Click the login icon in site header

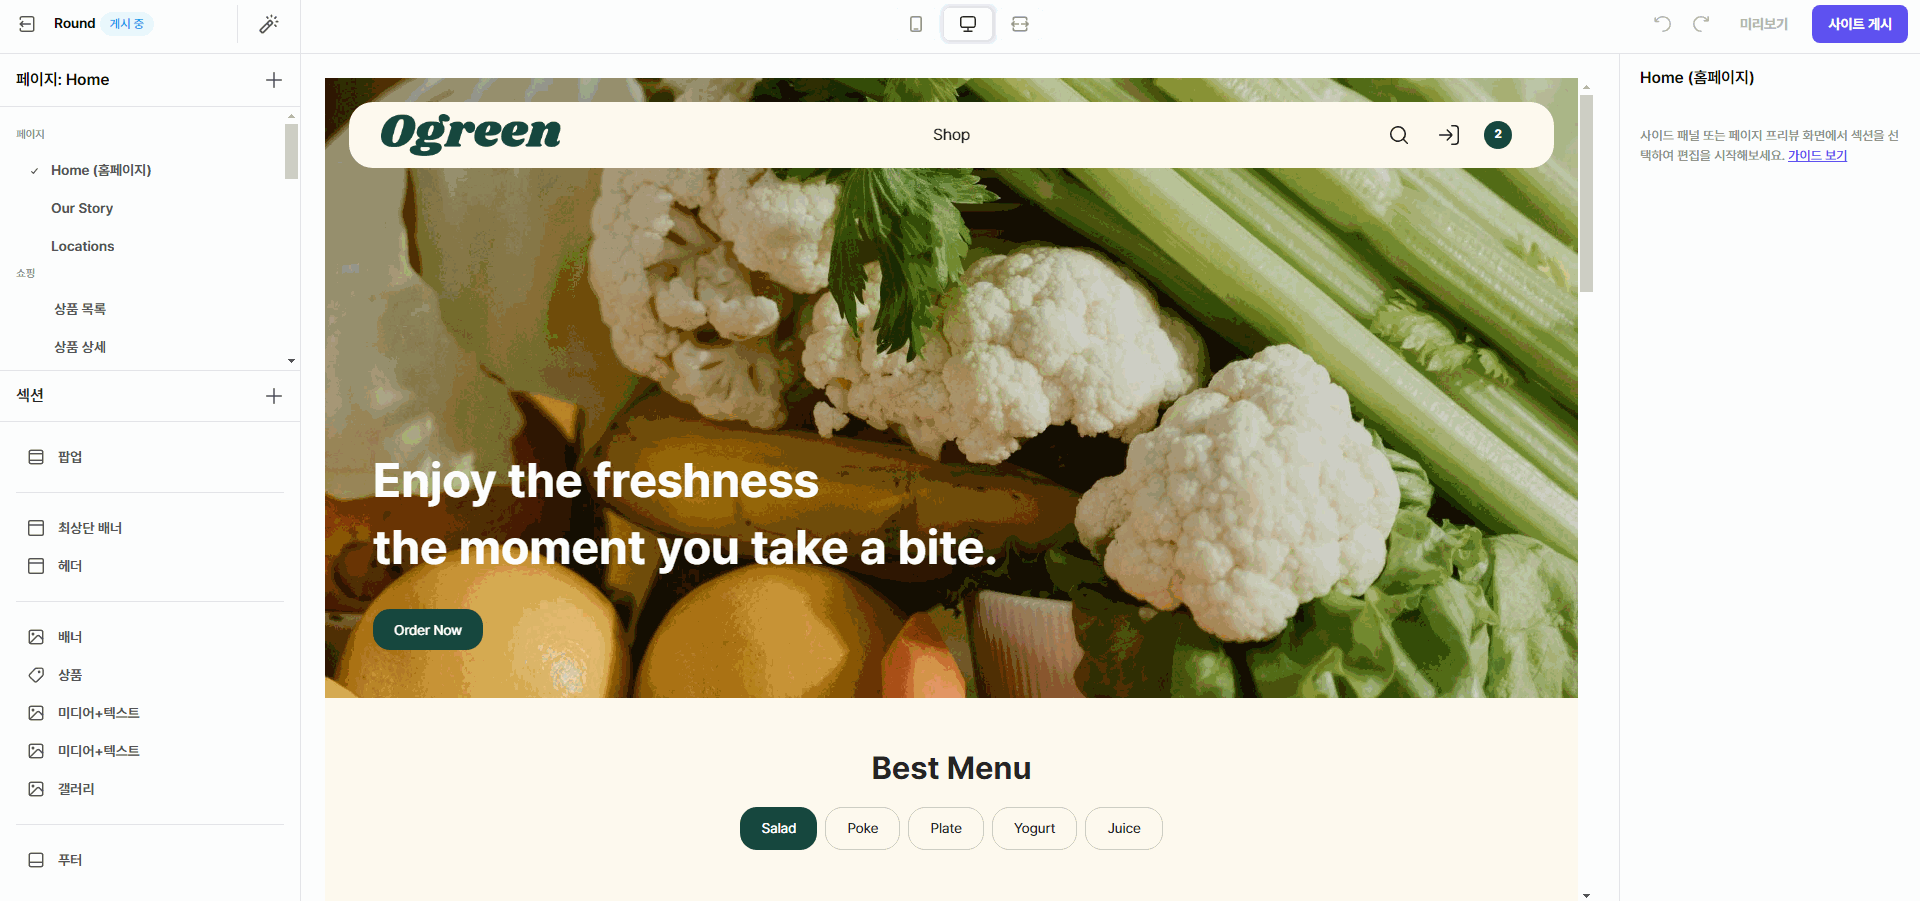[x=1449, y=135]
